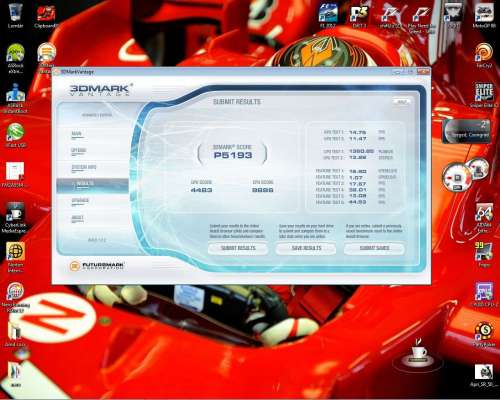Open the white document file on desktop
Image resolution: width=500 pixels, height=400 pixels.
(15, 174)
